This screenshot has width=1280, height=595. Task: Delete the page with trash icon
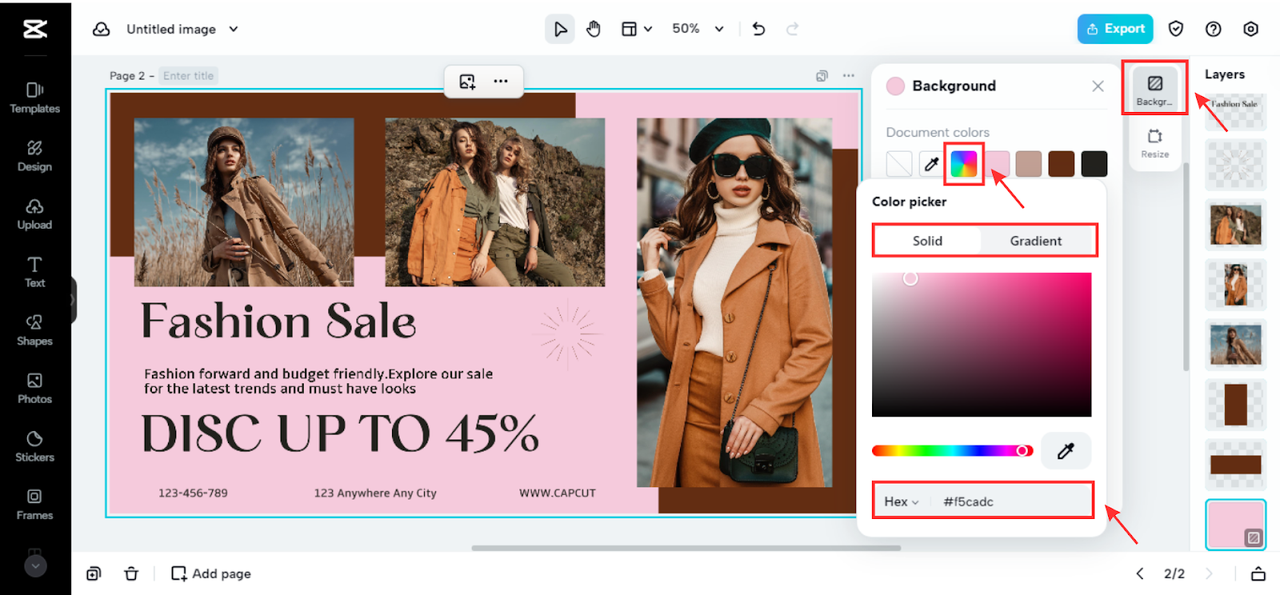131,573
